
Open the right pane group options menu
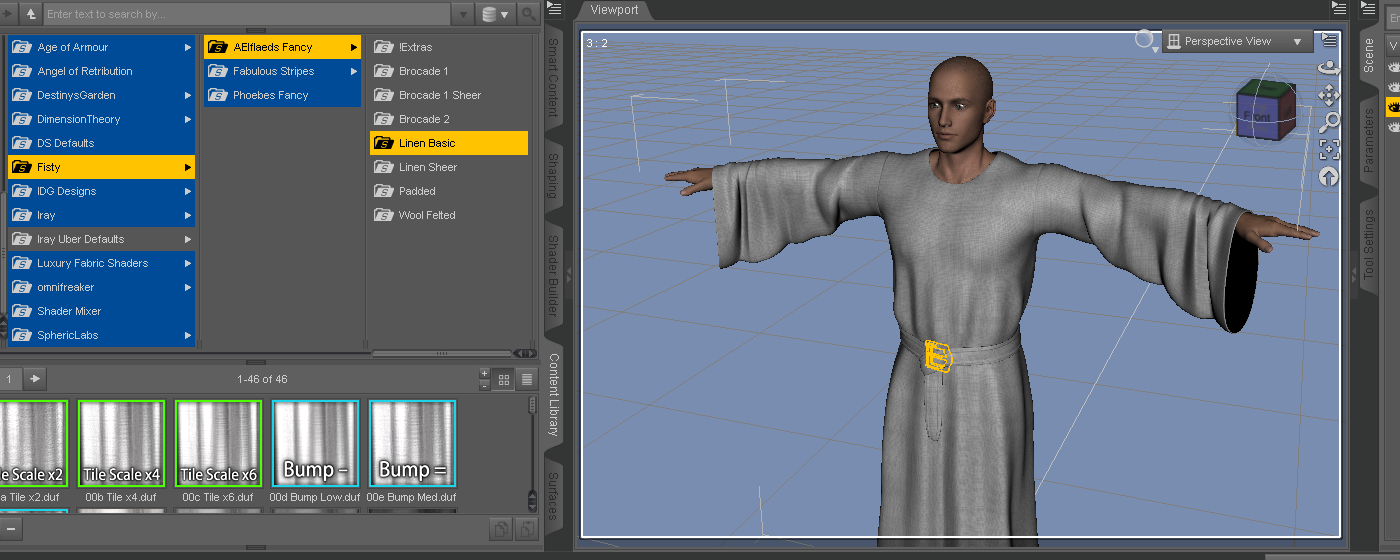point(1368,9)
